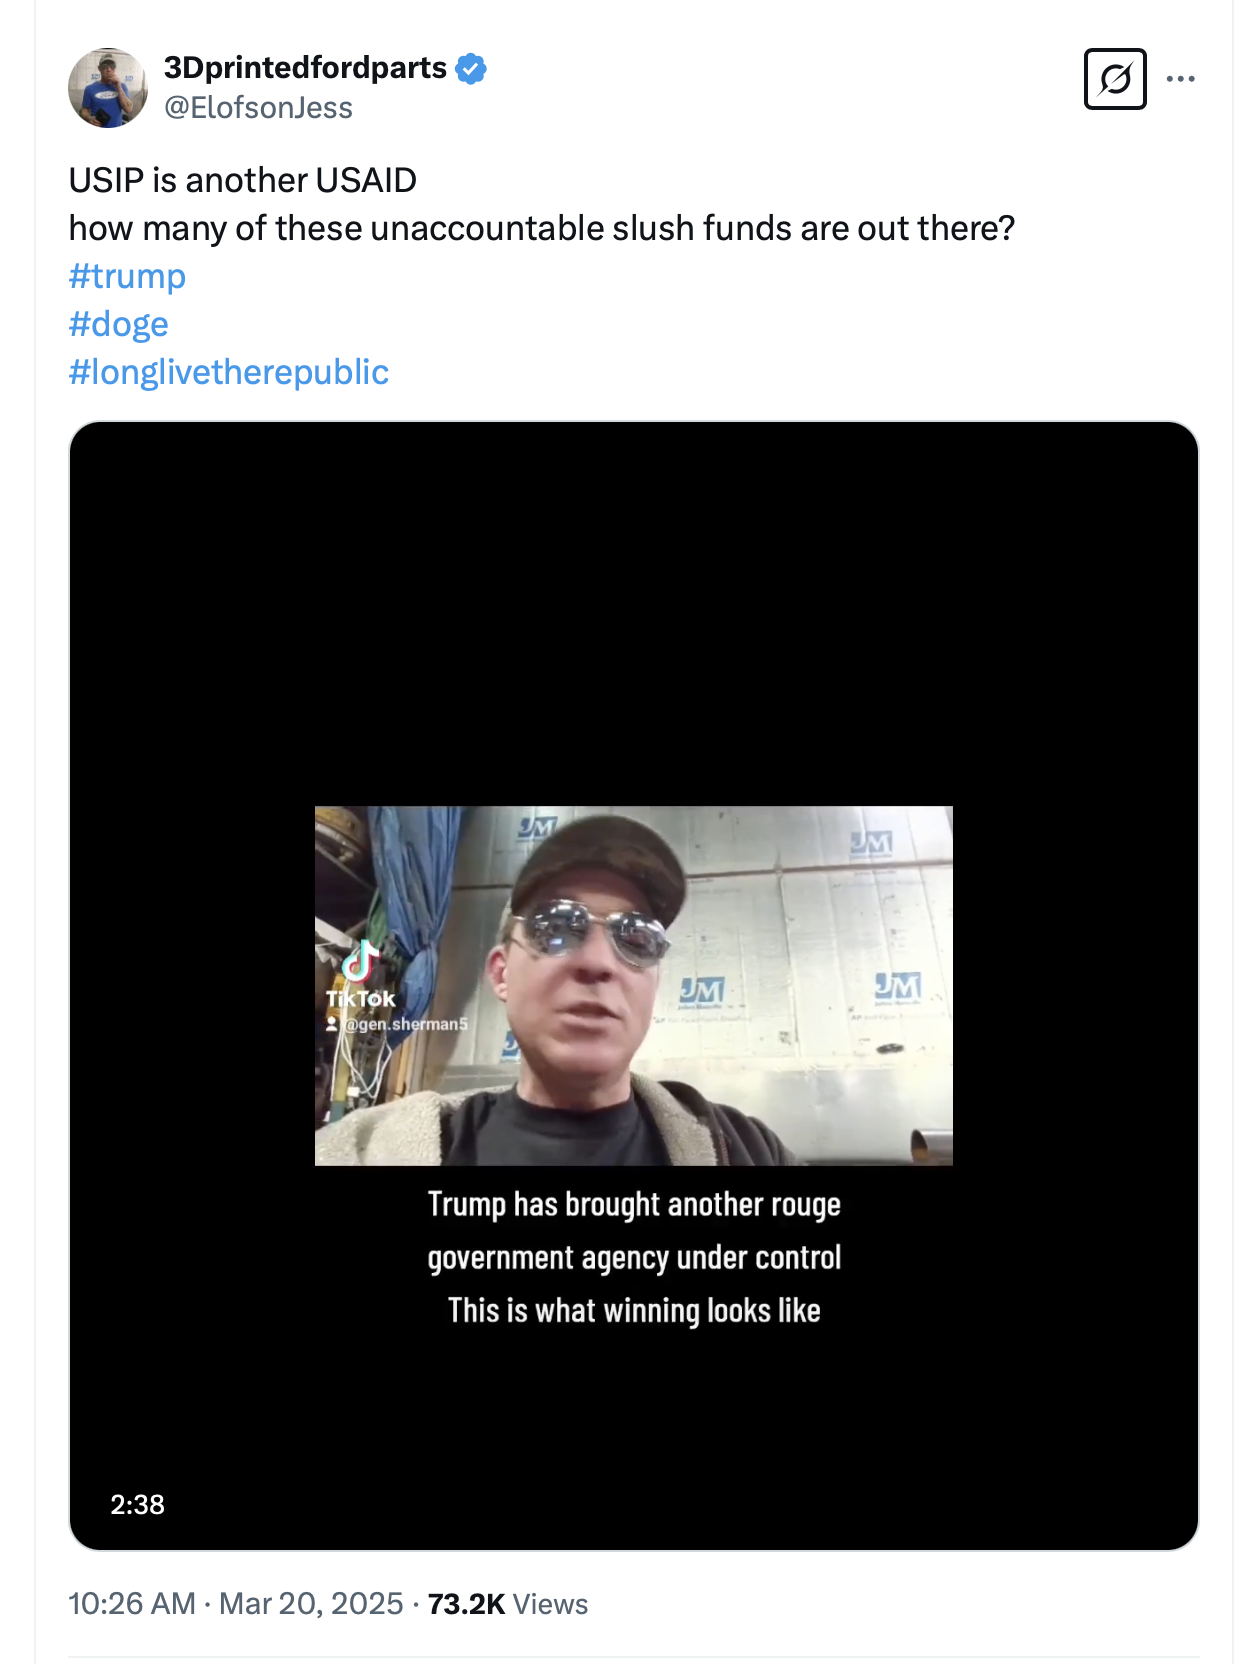Screen dimensions: 1254x1664
Task: Click the tweet line about unaccountable slush funds
Action: pyautogui.click(x=541, y=228)
